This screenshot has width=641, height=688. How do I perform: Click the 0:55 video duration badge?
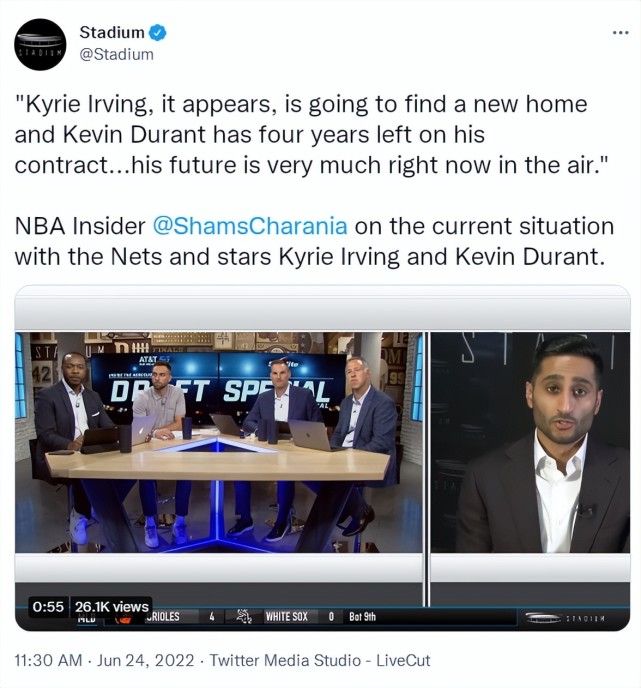pyautogui.click(x=48, y=607)
